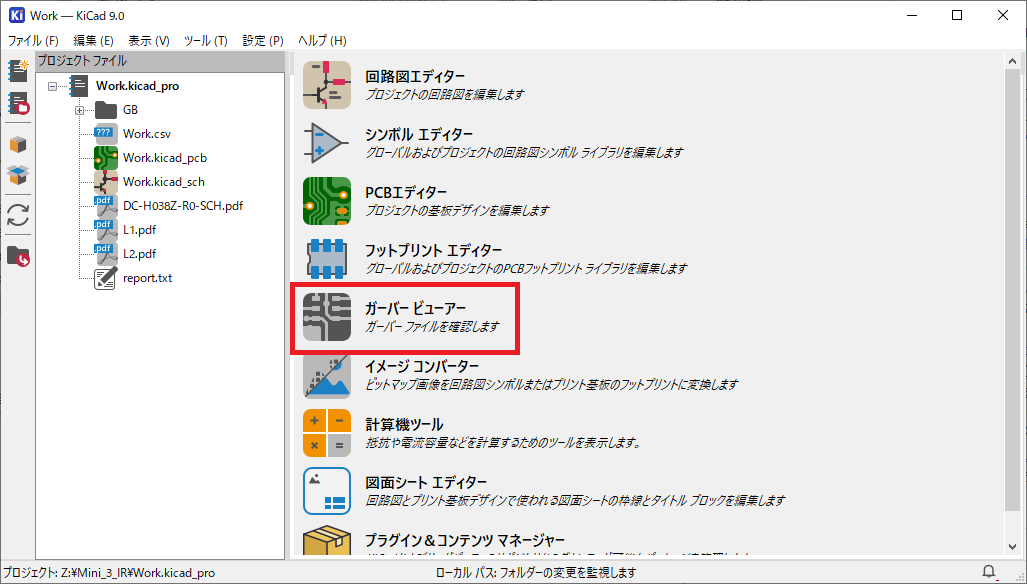Click the GB folder icon in tree

pyautogui.click(x=105, y=110)
